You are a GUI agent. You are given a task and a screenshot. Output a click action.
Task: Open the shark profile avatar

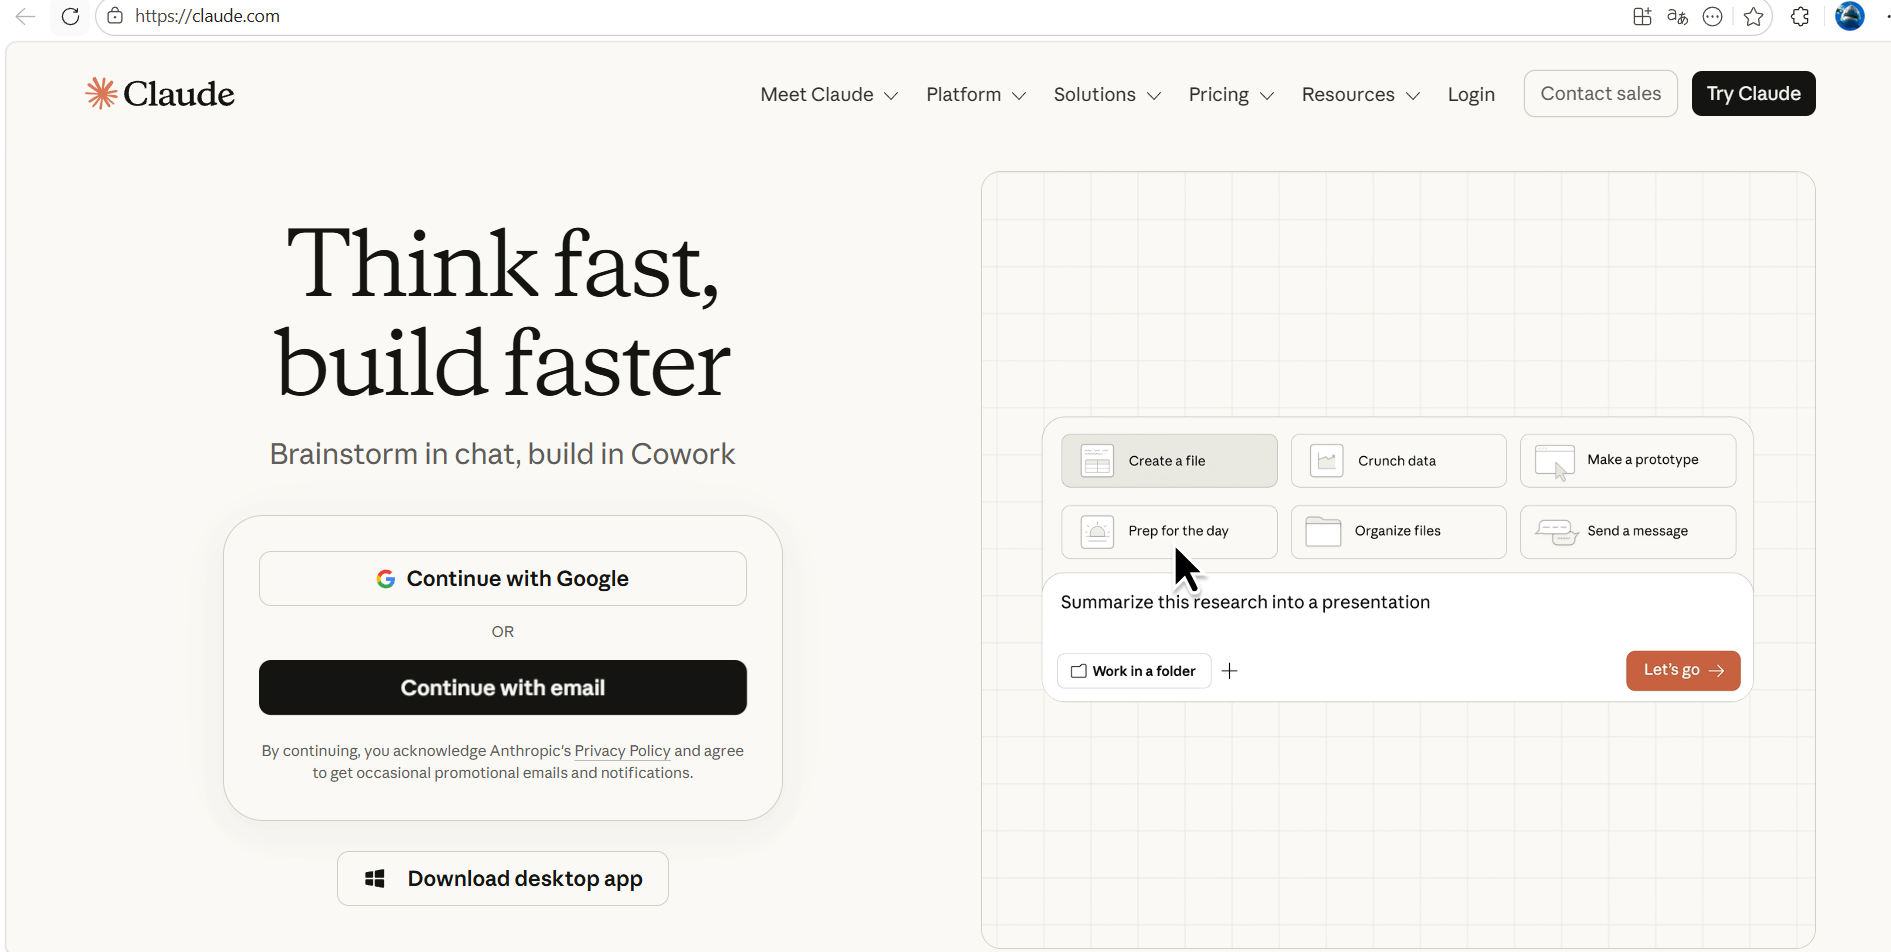1850,16
